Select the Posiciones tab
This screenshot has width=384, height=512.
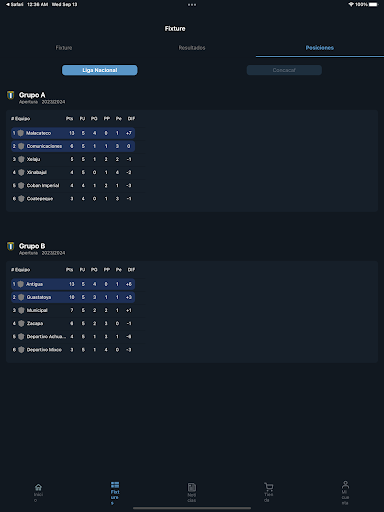pyautogui.click(x=320, y=48)
